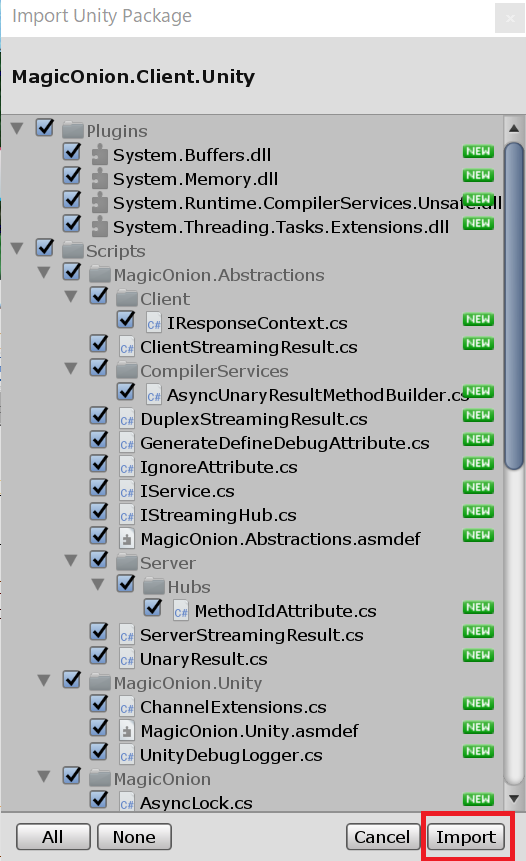Click the UnaryResult.cs C# file icon
The image size is (526, 861).
(x=127, y=659)
